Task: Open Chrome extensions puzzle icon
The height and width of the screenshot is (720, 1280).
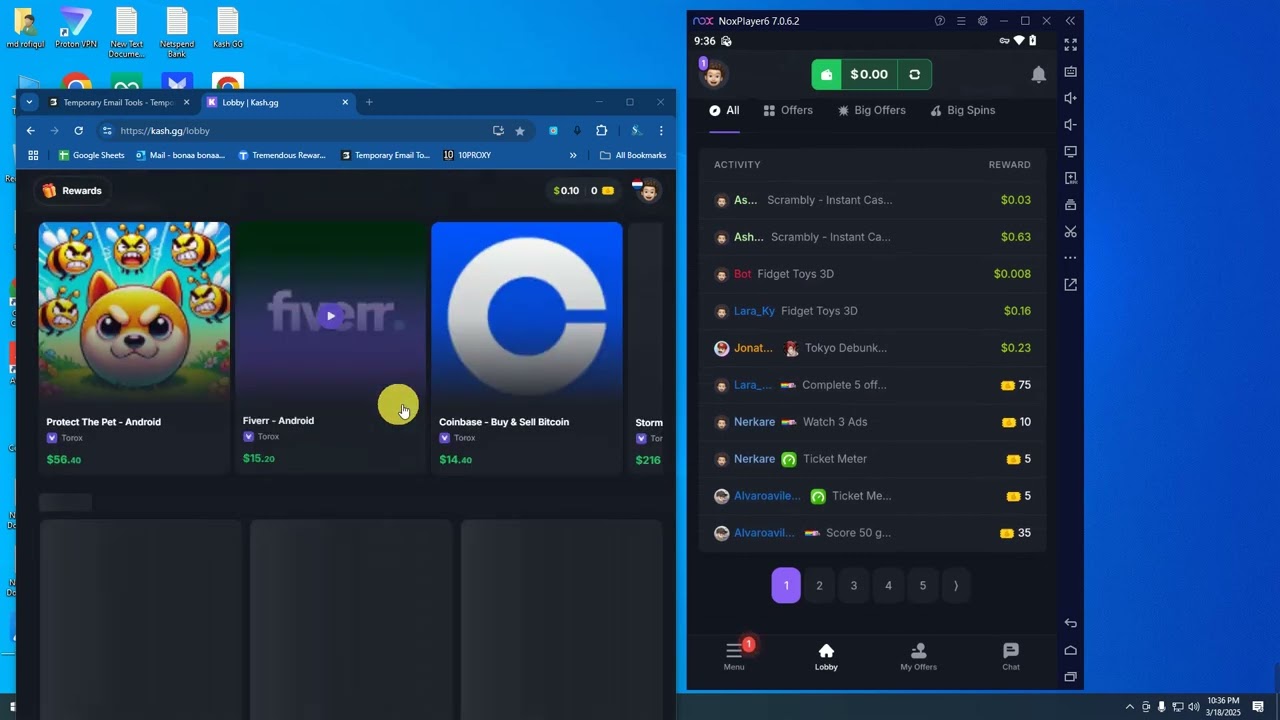Action: point(601,131)
